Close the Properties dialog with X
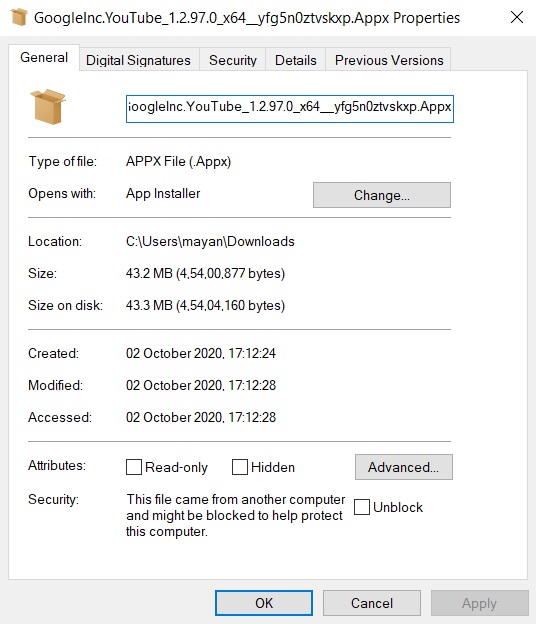536x624 pixels. (x=517, y=17)
